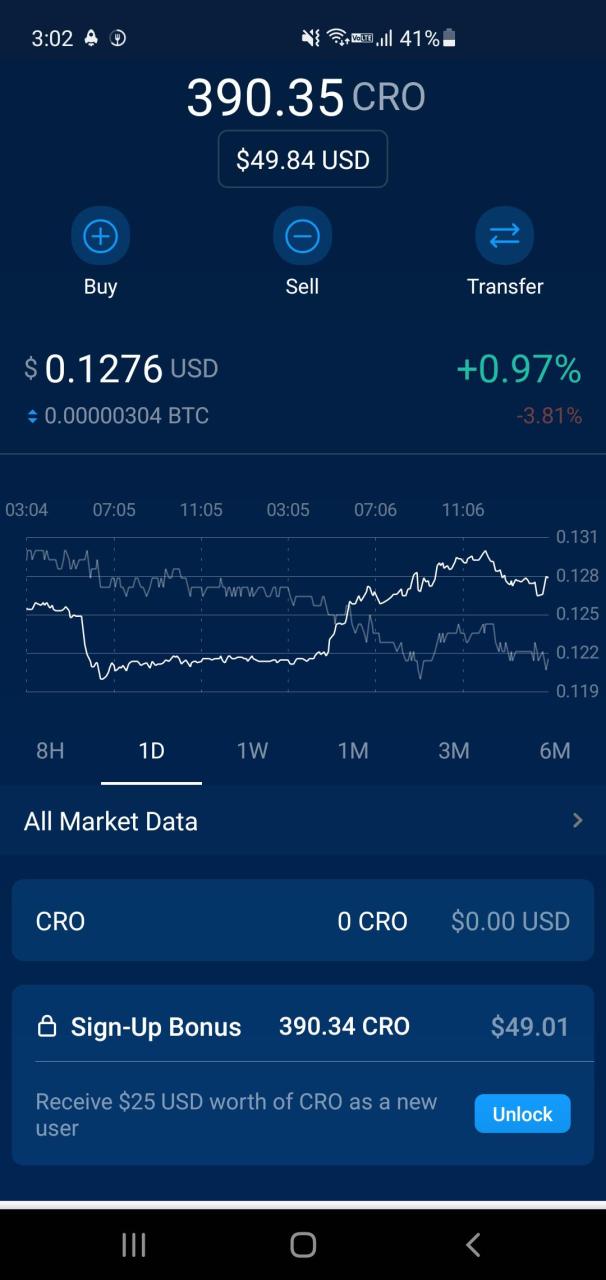Open details with the All Market Data arrow
Viewport: 606px width, 1280px height.
point(577,820)
